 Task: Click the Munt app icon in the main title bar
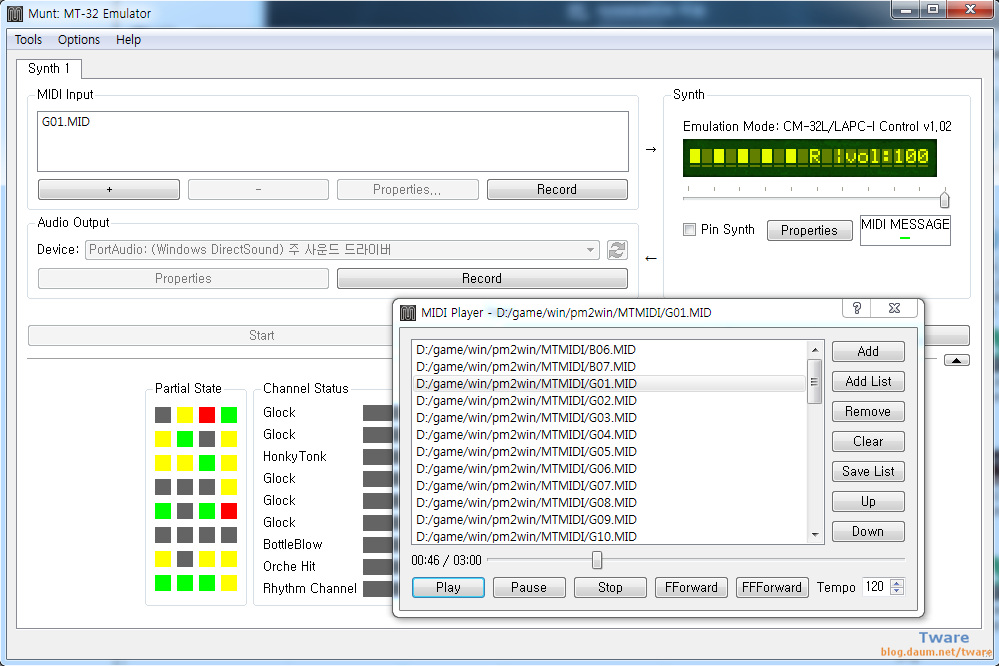(15, 13)
